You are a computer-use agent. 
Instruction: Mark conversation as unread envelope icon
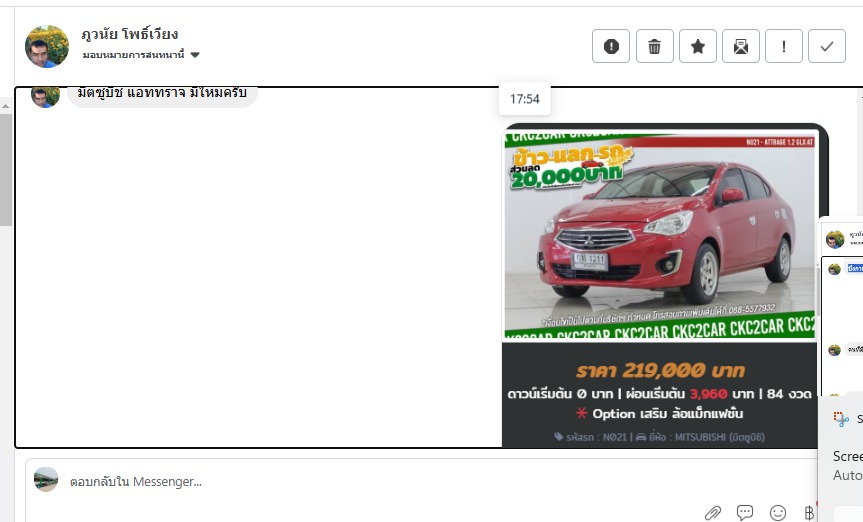[x=741, y=46]
